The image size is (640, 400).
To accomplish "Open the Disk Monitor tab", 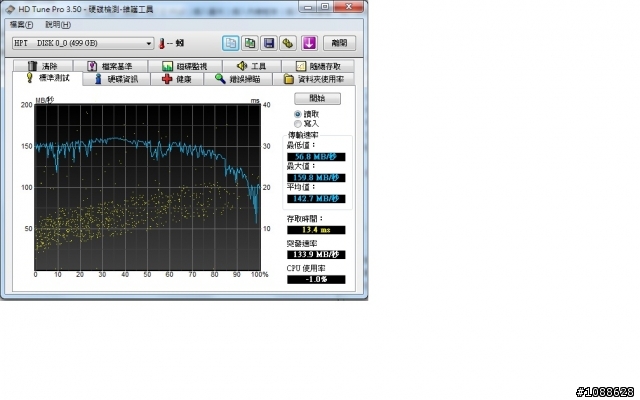I will pyautogui.click(x=185, y=66).
